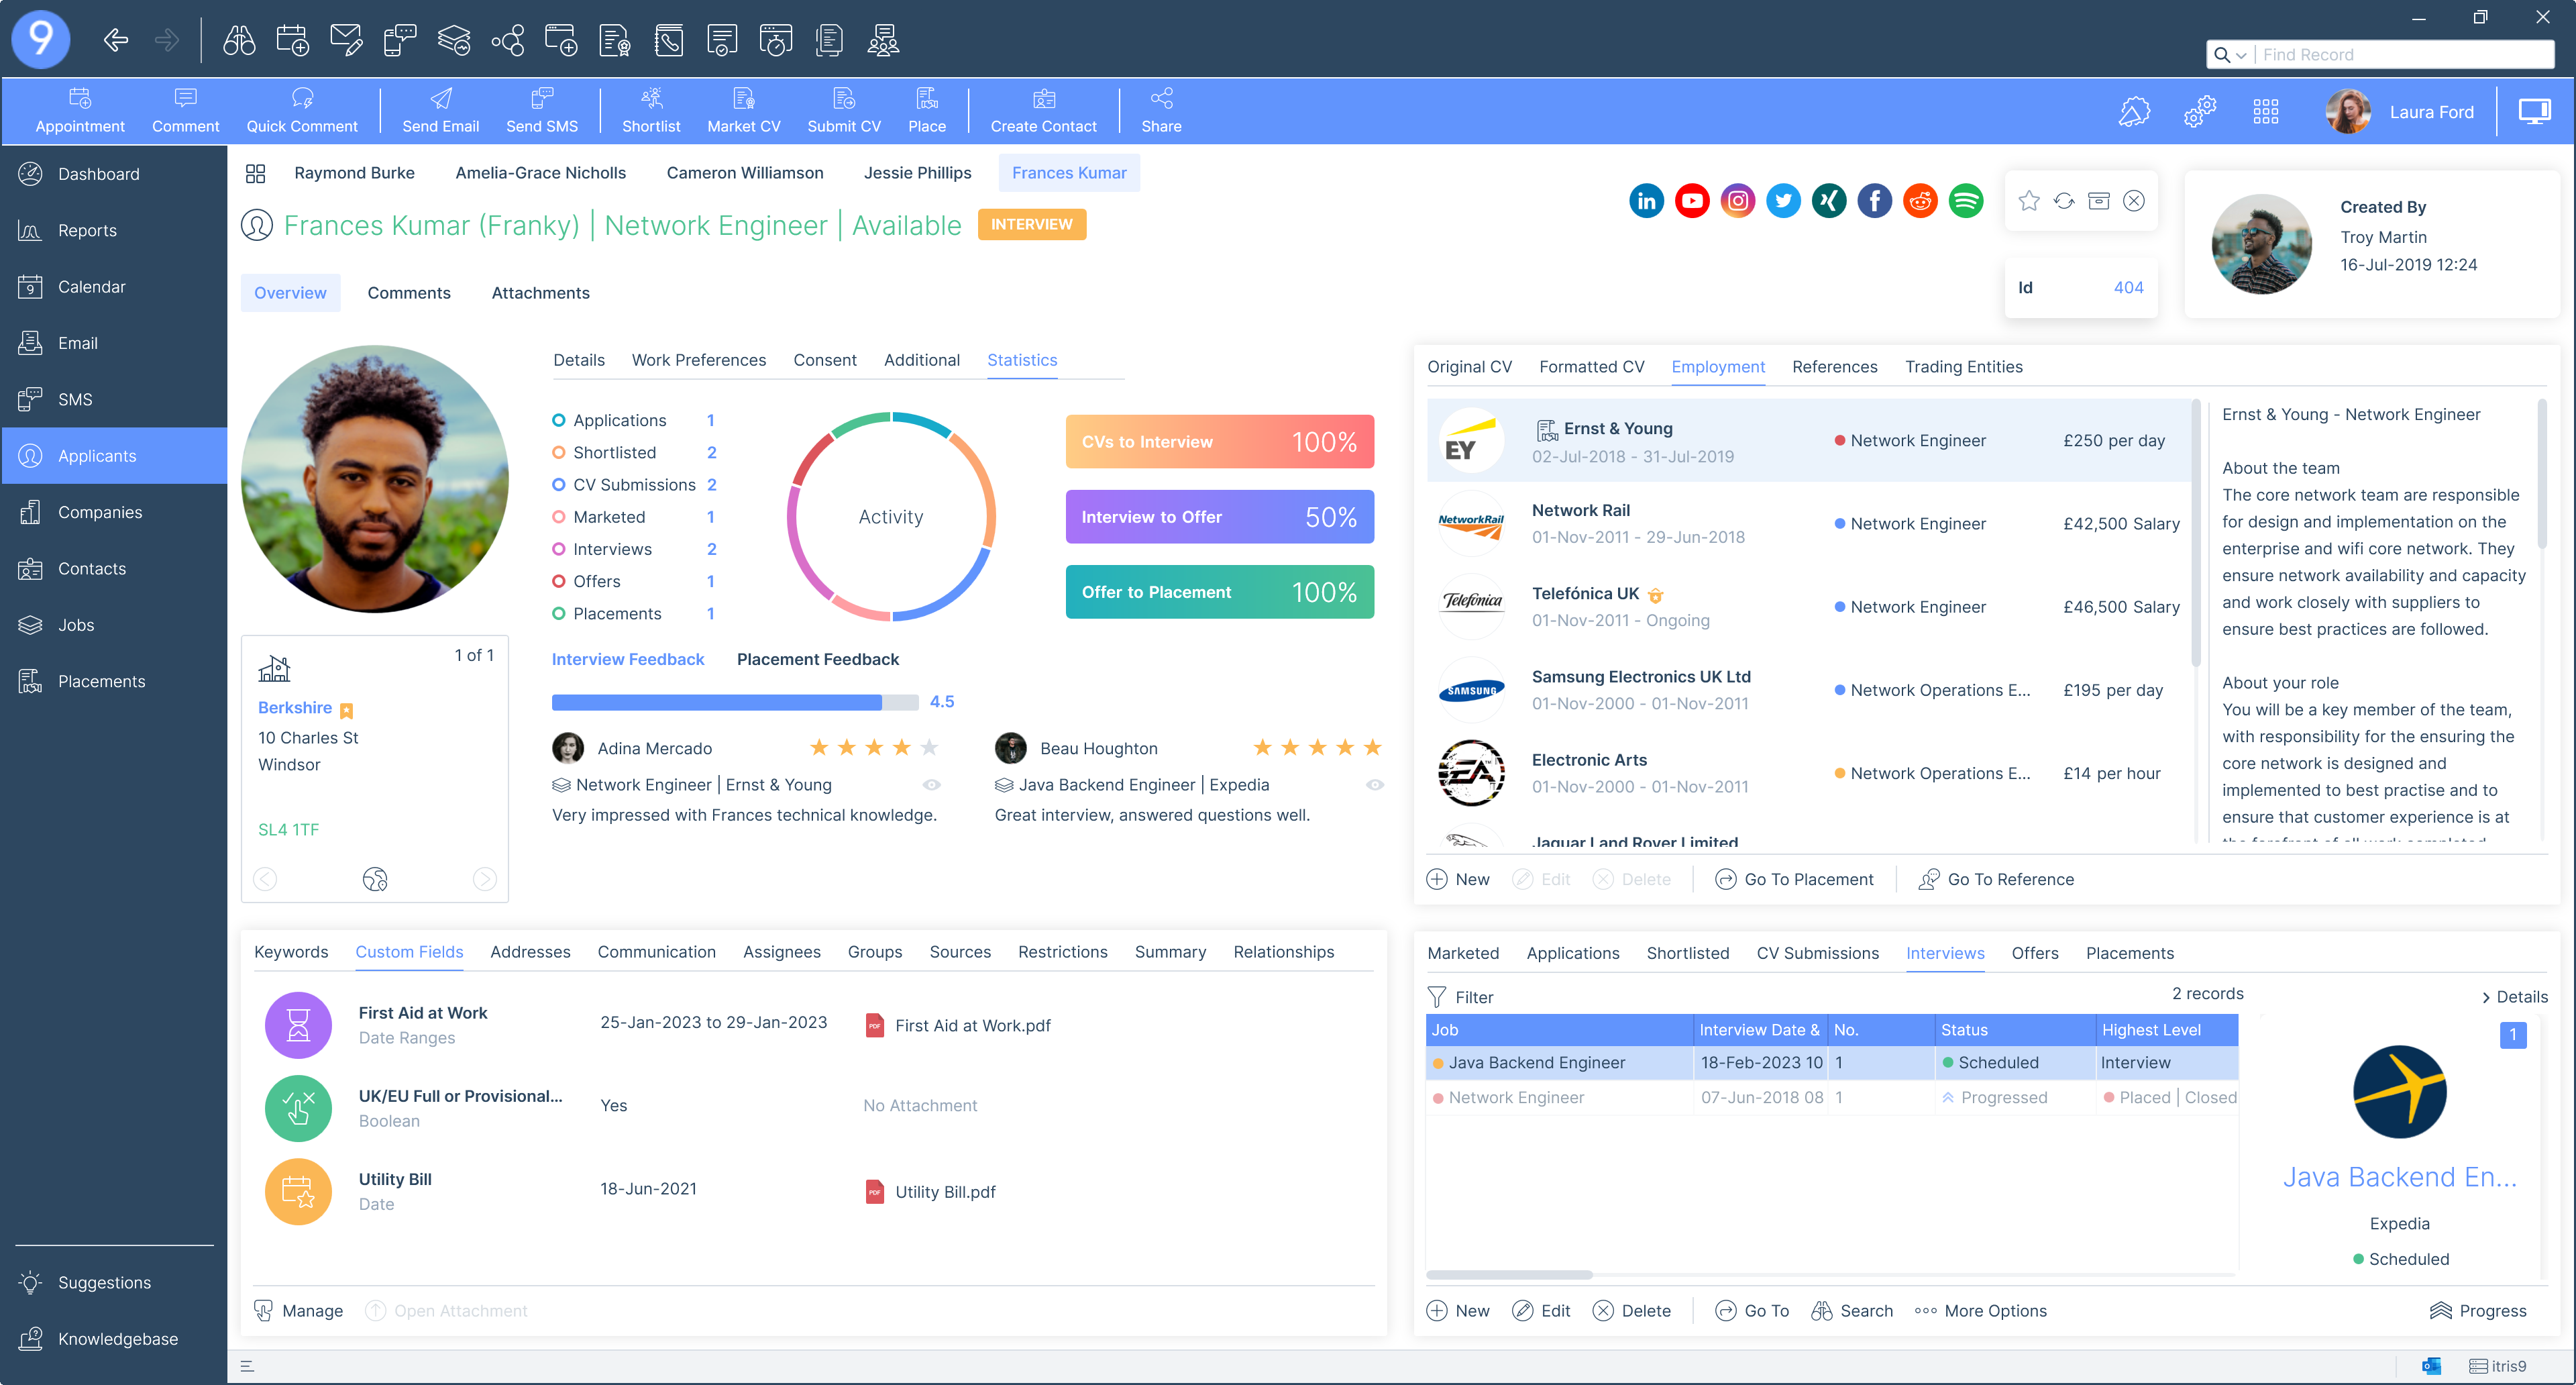Click inside the Find Record search field
Viewport: 2576px width, 1385px height.
pos(2404,55)
